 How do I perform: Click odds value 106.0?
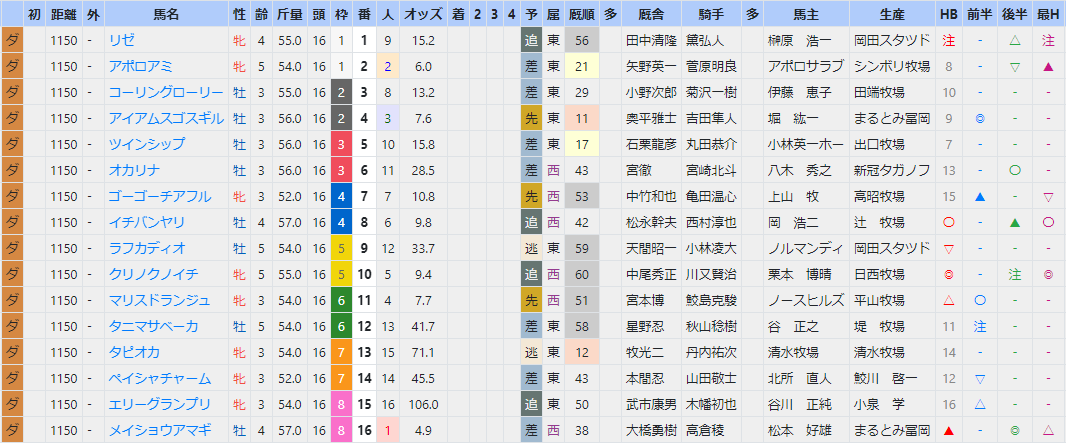coord(423,404)
